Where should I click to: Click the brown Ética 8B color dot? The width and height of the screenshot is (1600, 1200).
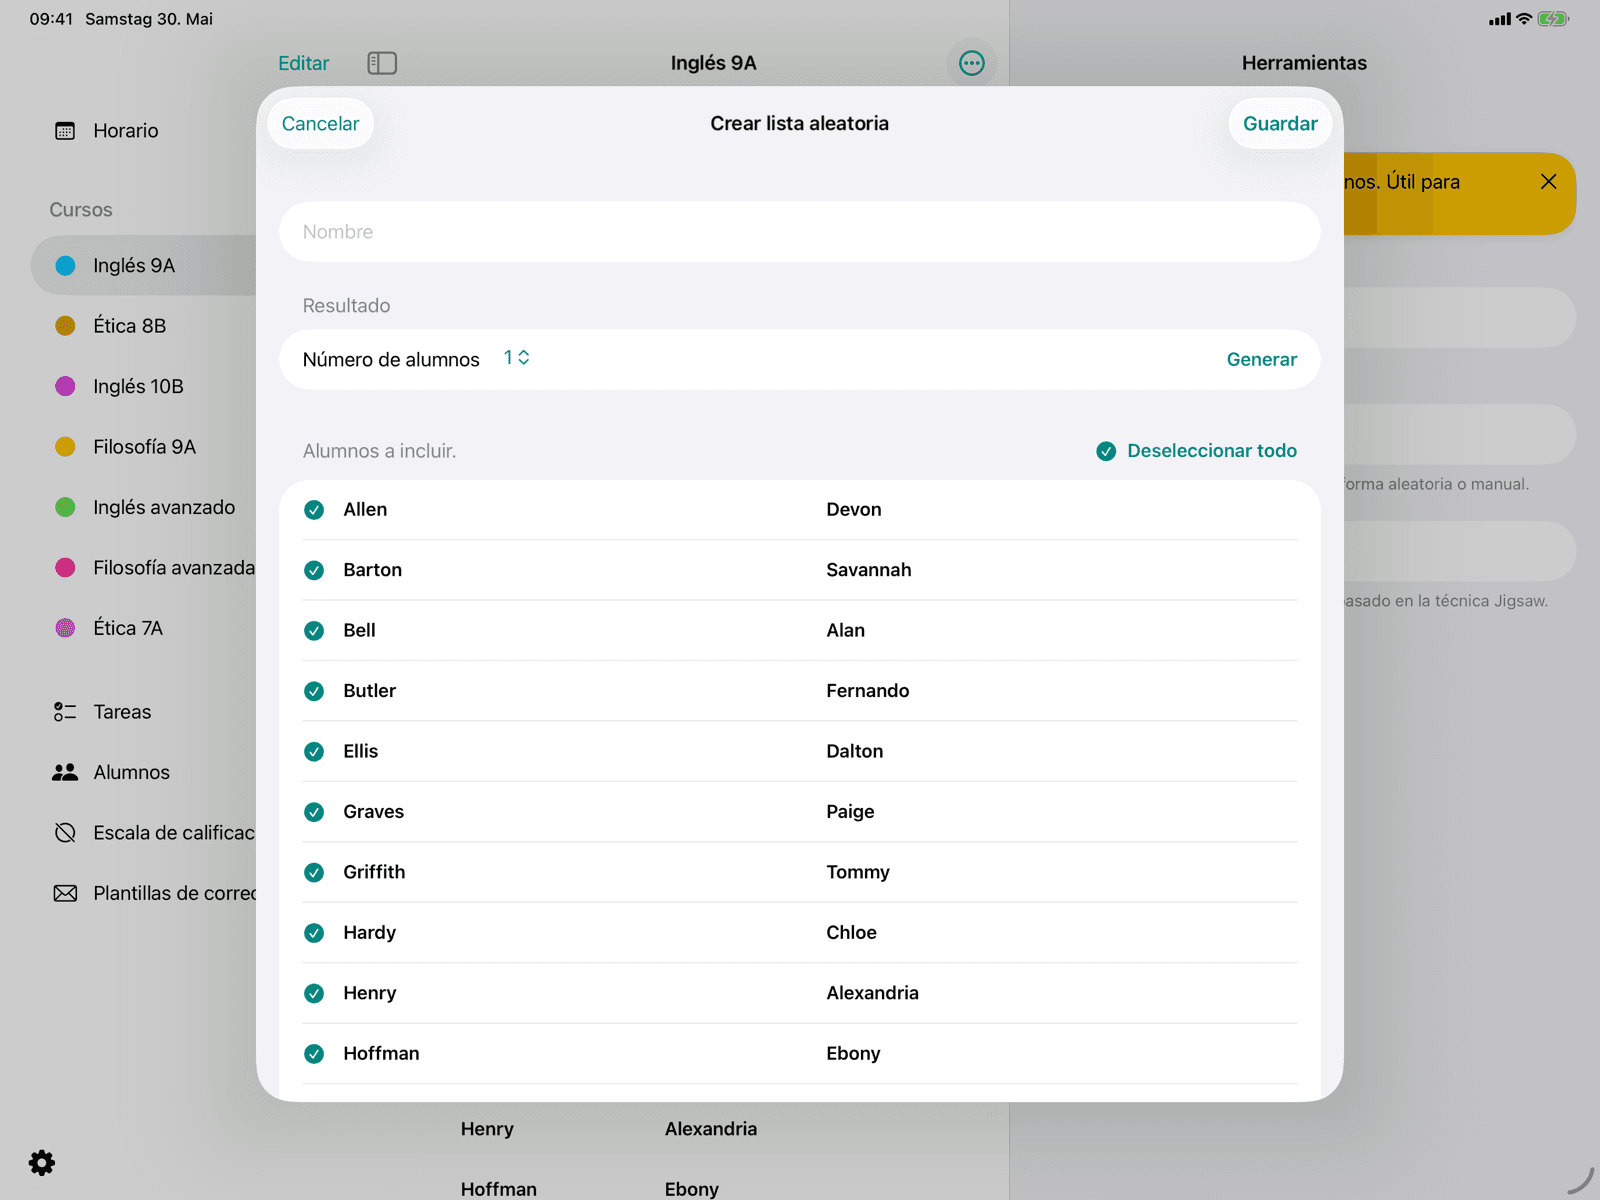65,326
